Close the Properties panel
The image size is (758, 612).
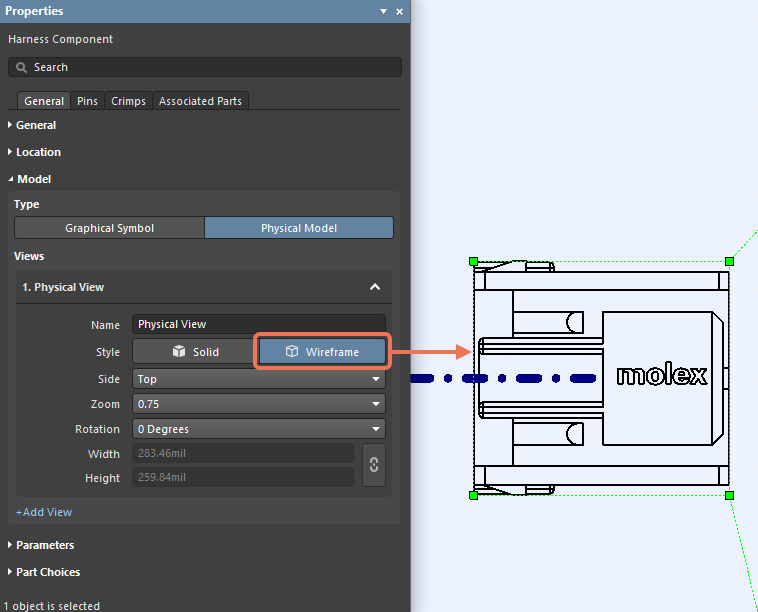(x=400, y=11)
